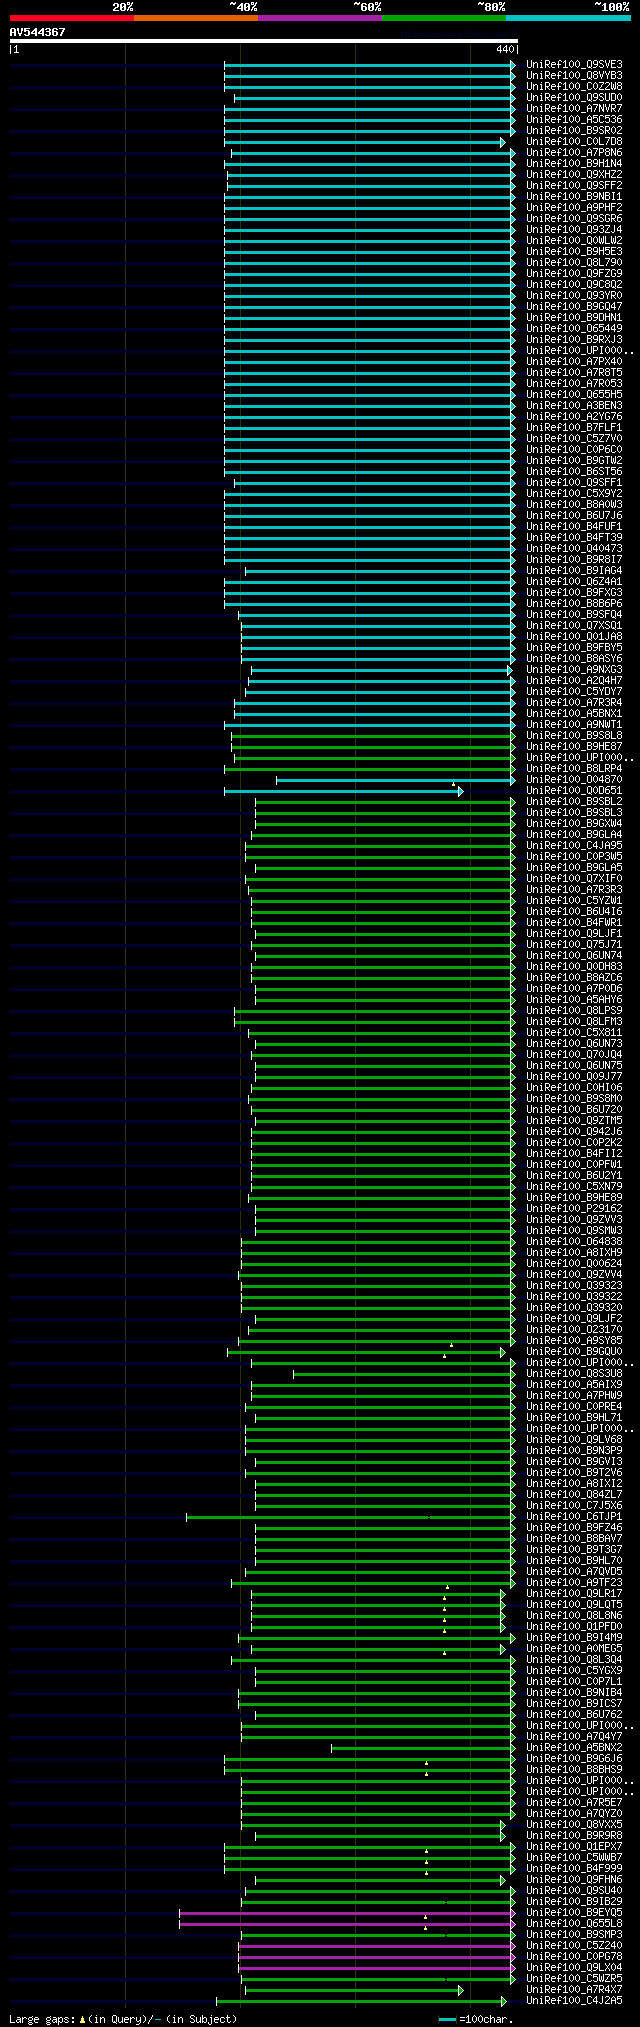
Task: Select label UniRef100_A7R4X7
Action: point(574,1989)
